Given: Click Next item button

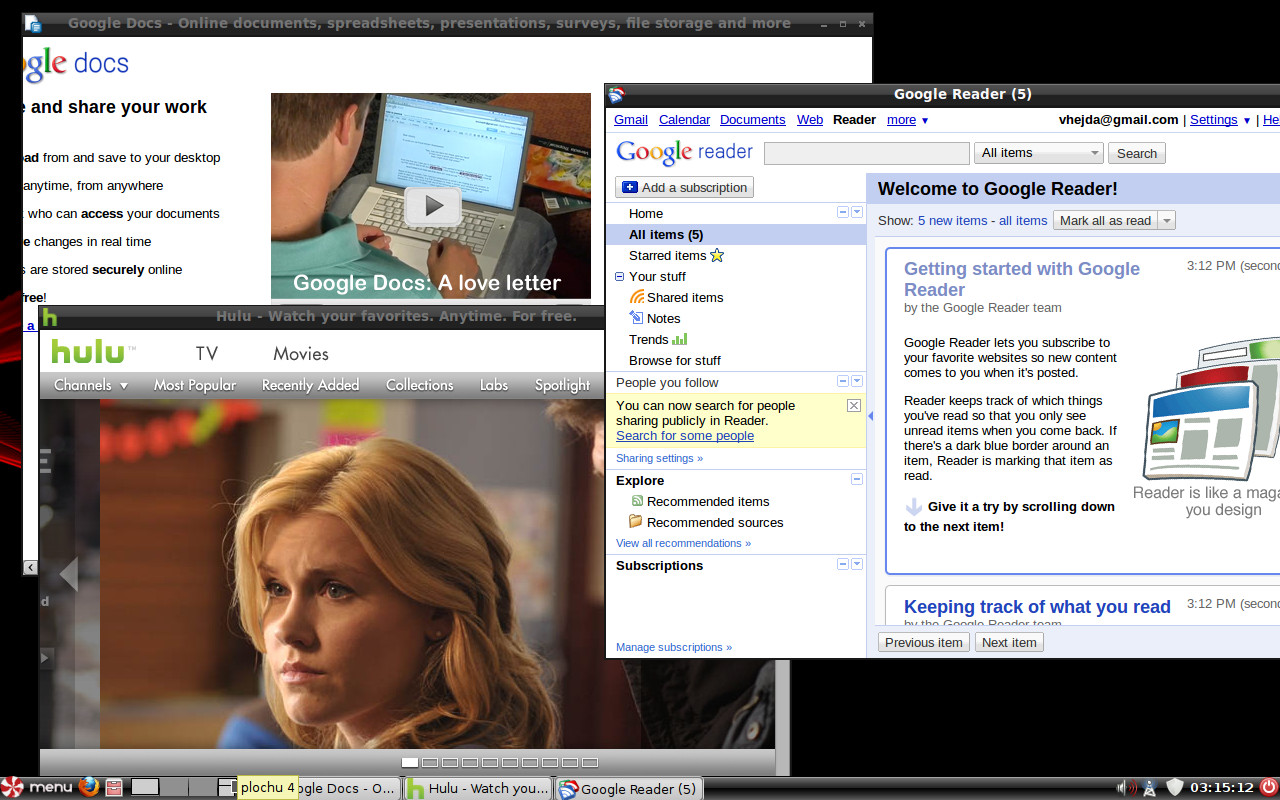Looking at the screenshot, I should 1009,642.
